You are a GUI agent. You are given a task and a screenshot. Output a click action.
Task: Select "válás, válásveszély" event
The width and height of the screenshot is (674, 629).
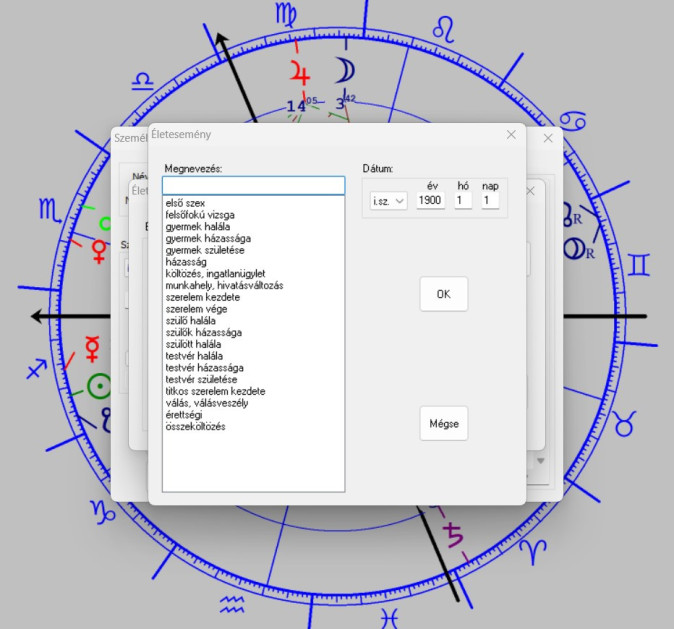click(x=206, y=403)
